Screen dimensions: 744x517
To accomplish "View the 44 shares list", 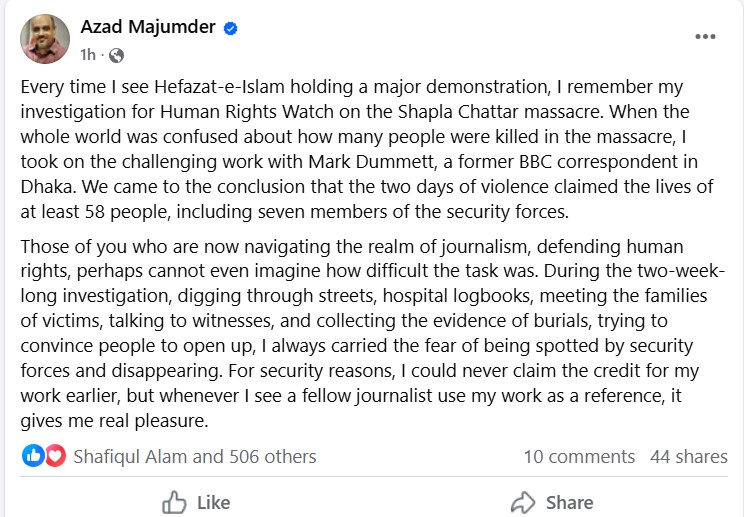I will [688, 456].
